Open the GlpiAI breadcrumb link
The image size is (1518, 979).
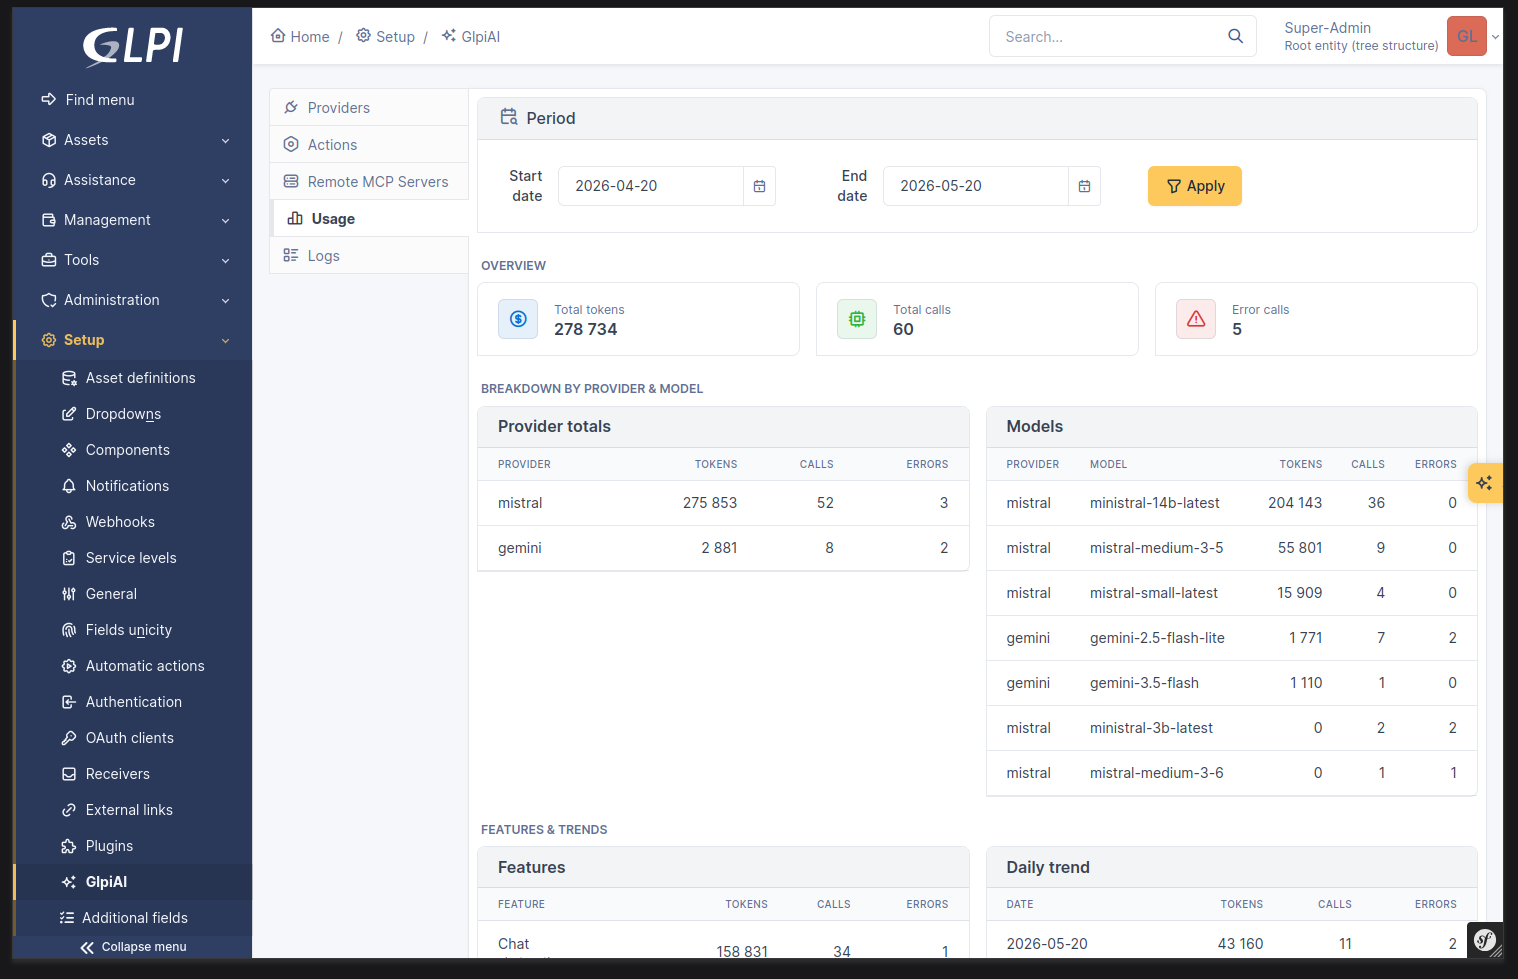point(470,37)
